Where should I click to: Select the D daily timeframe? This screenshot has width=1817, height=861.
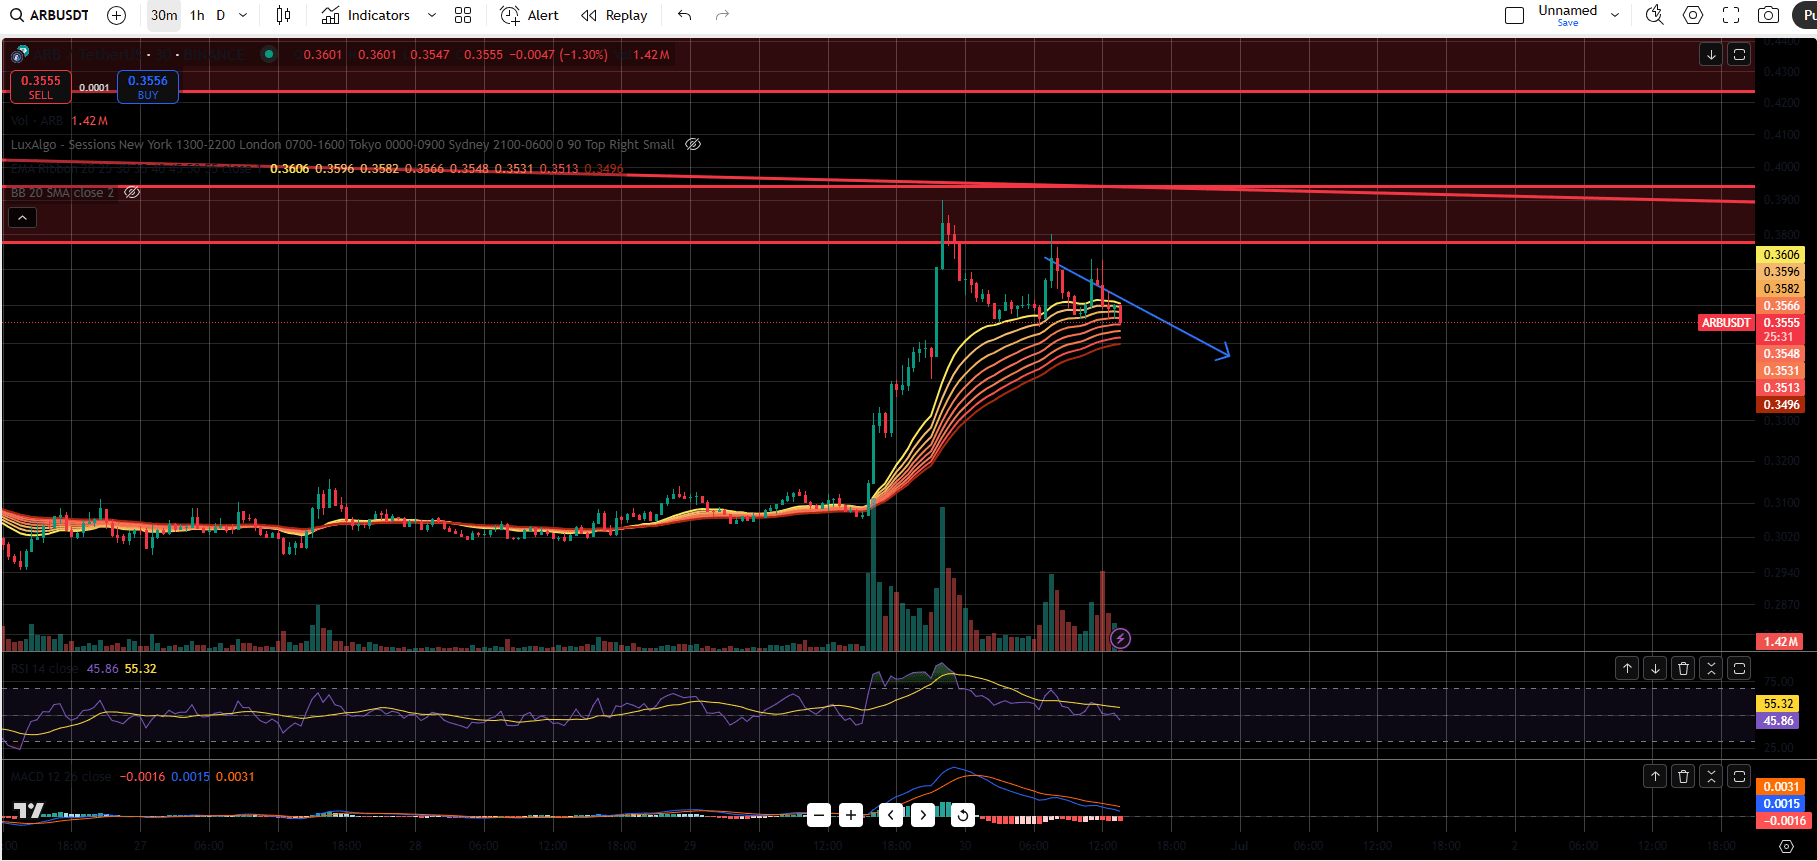click(x=221, y=15)
